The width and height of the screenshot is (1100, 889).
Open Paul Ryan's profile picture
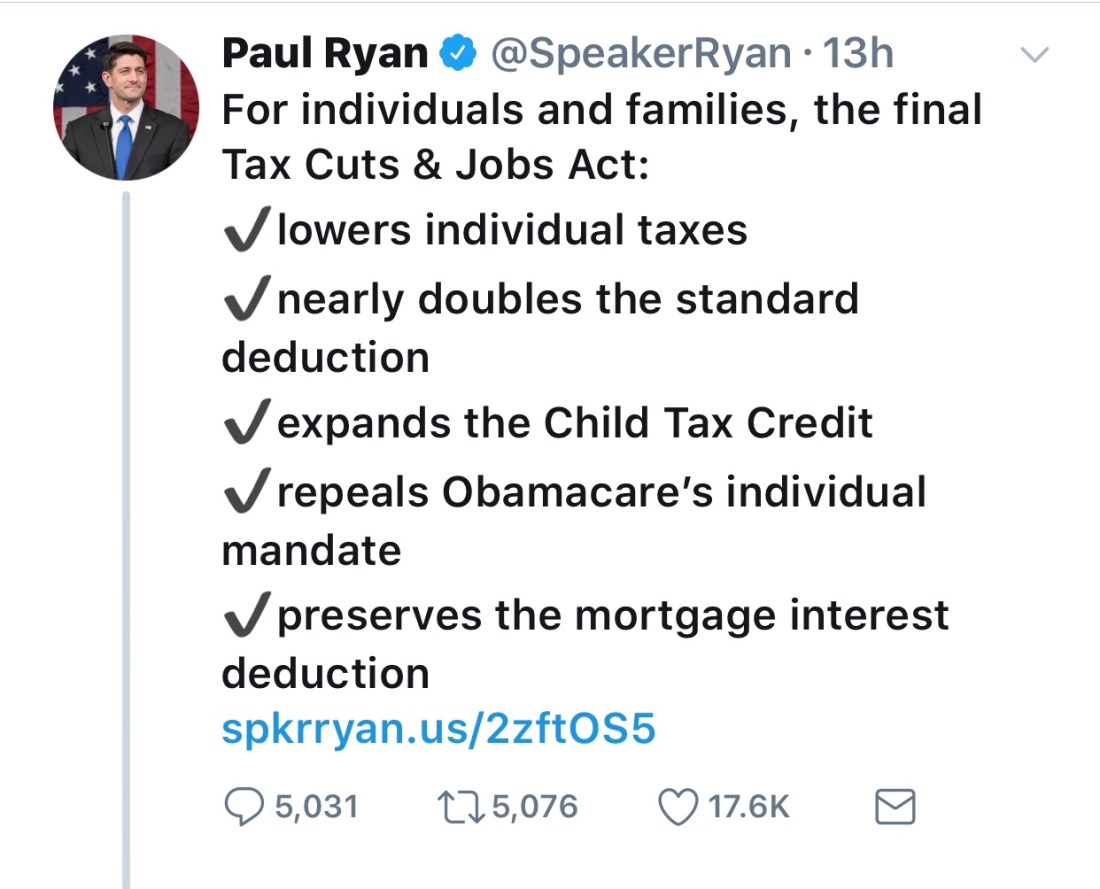click(x=125, y=108)
